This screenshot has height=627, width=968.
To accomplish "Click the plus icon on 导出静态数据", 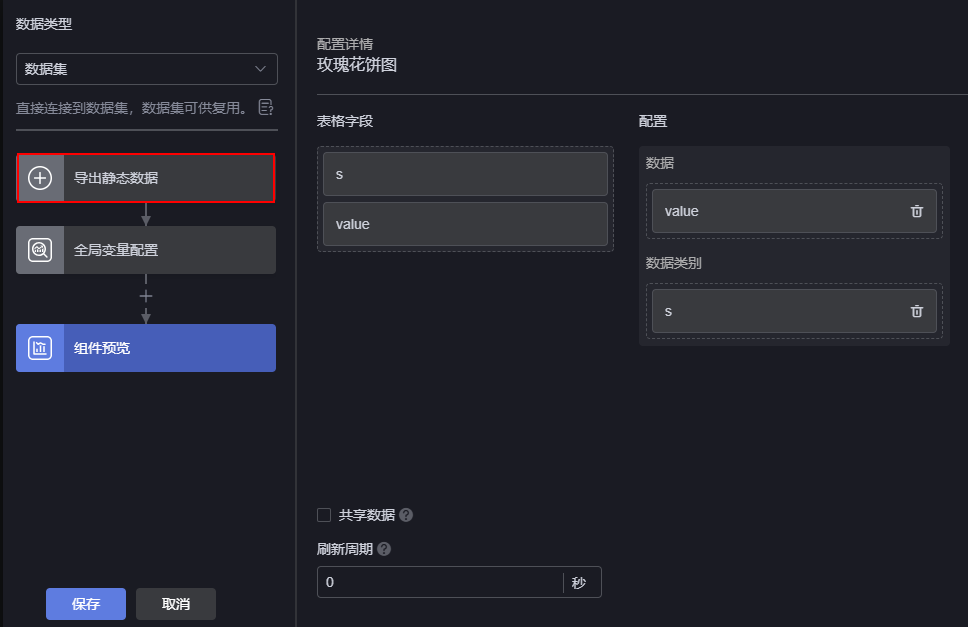I will 40,178.
